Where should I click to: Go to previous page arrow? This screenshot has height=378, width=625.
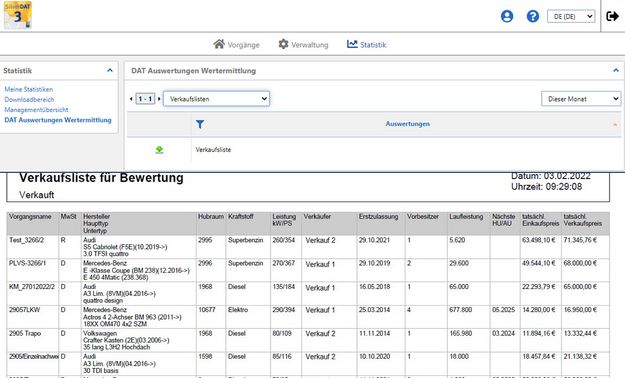tap(131, 98)
